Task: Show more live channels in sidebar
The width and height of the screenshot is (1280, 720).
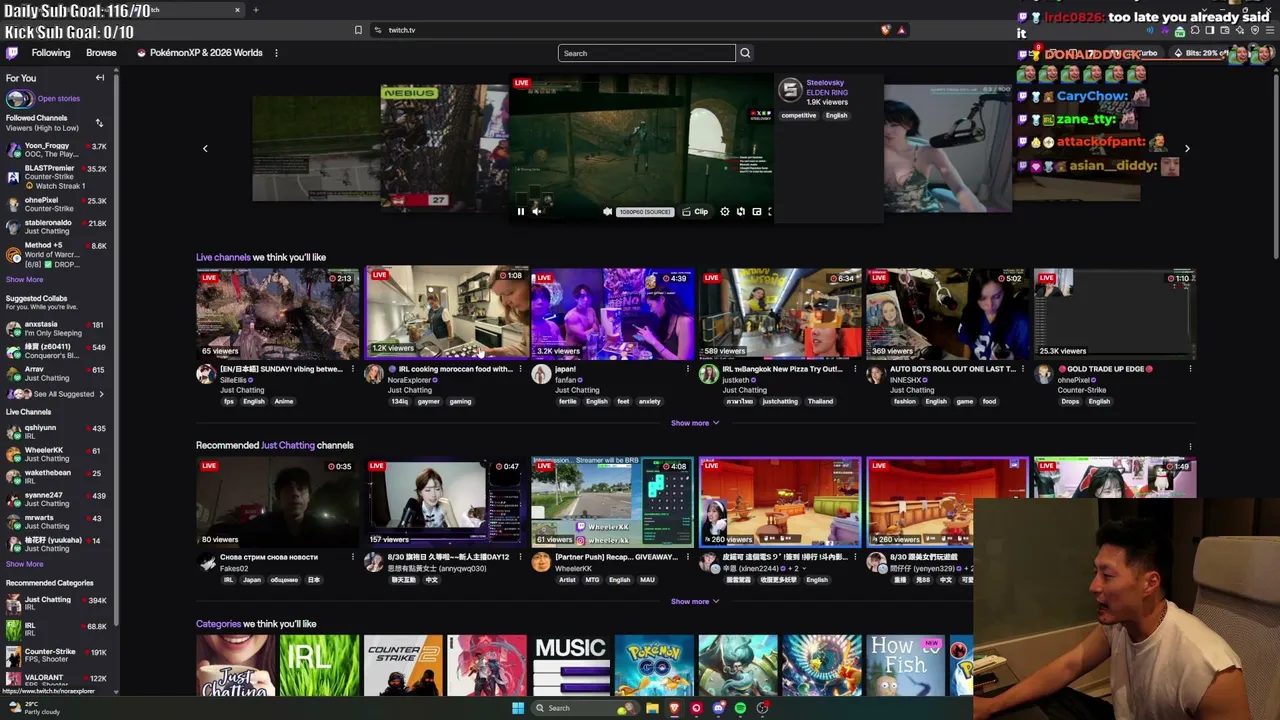Action: [25, 564]
